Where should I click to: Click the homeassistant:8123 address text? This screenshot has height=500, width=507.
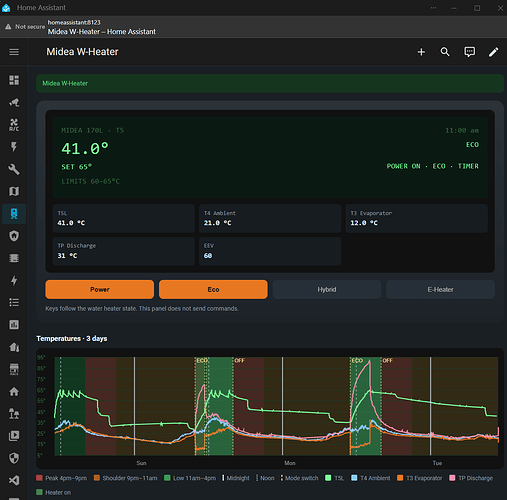74,22
